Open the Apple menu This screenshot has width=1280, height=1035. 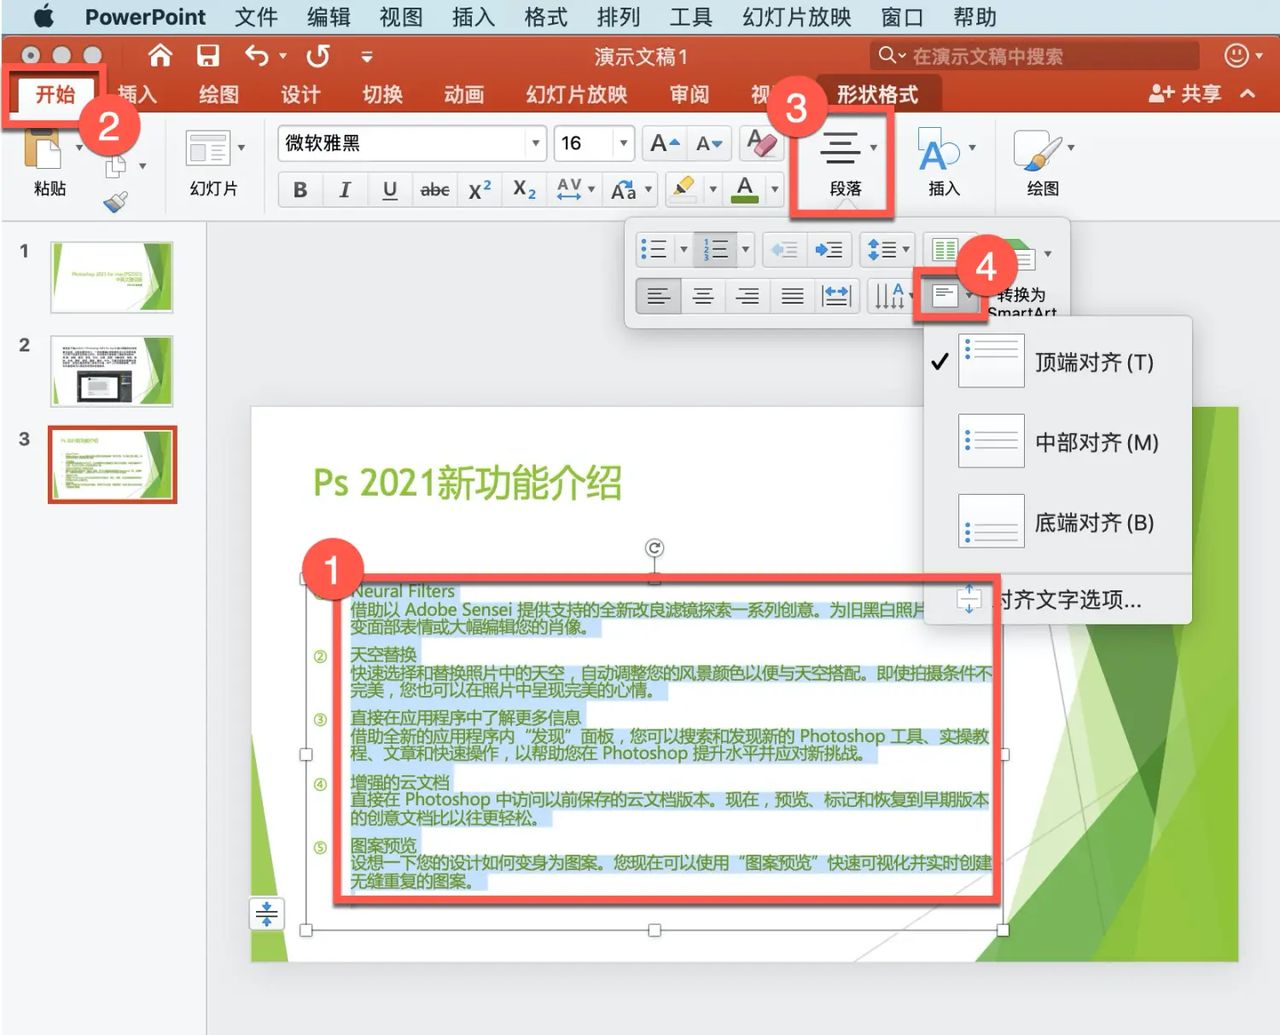42,17
